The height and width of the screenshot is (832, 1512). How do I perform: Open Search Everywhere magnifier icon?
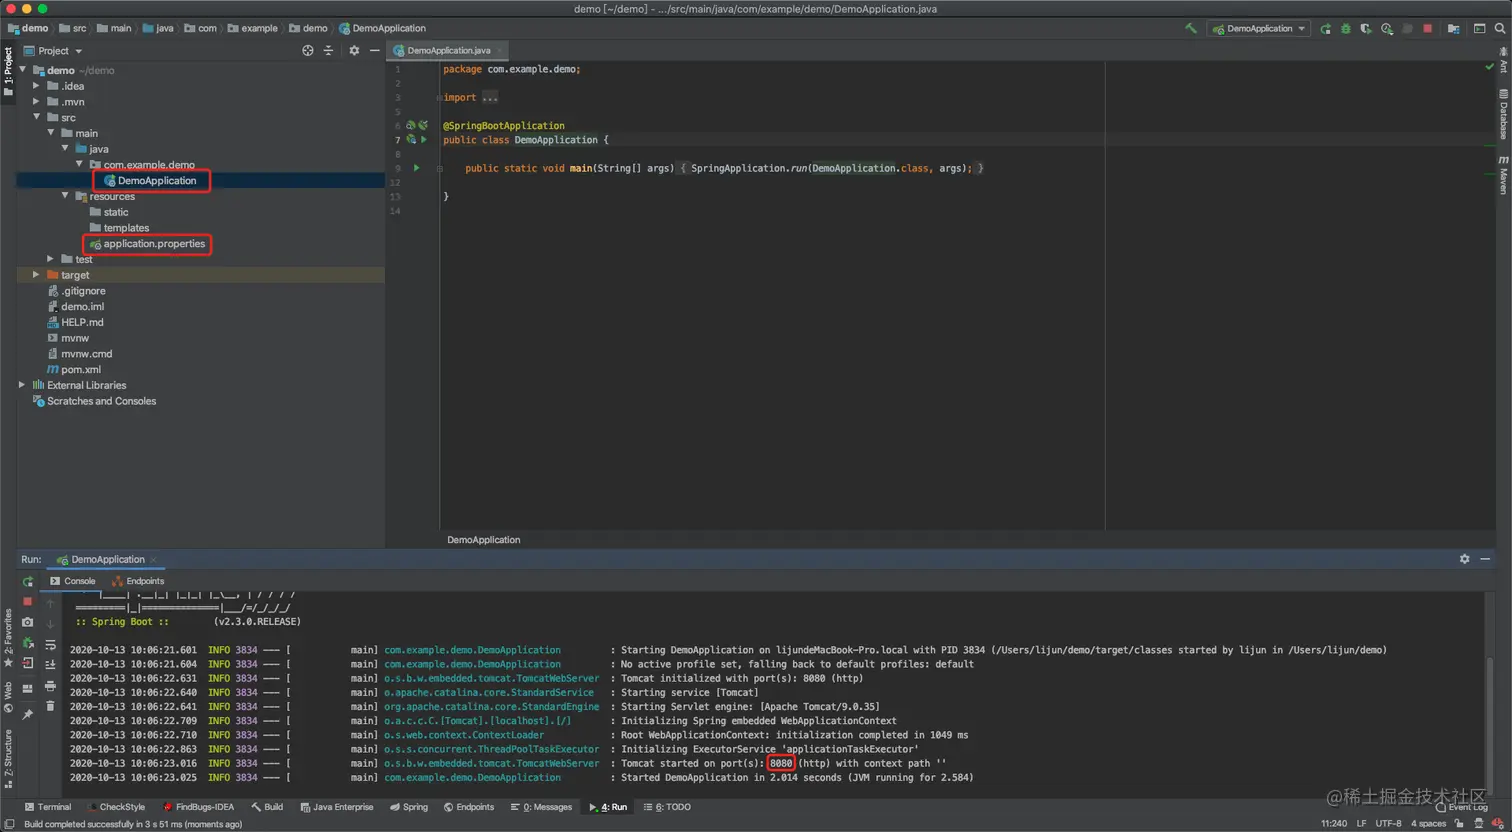(x=1500, y=28)
